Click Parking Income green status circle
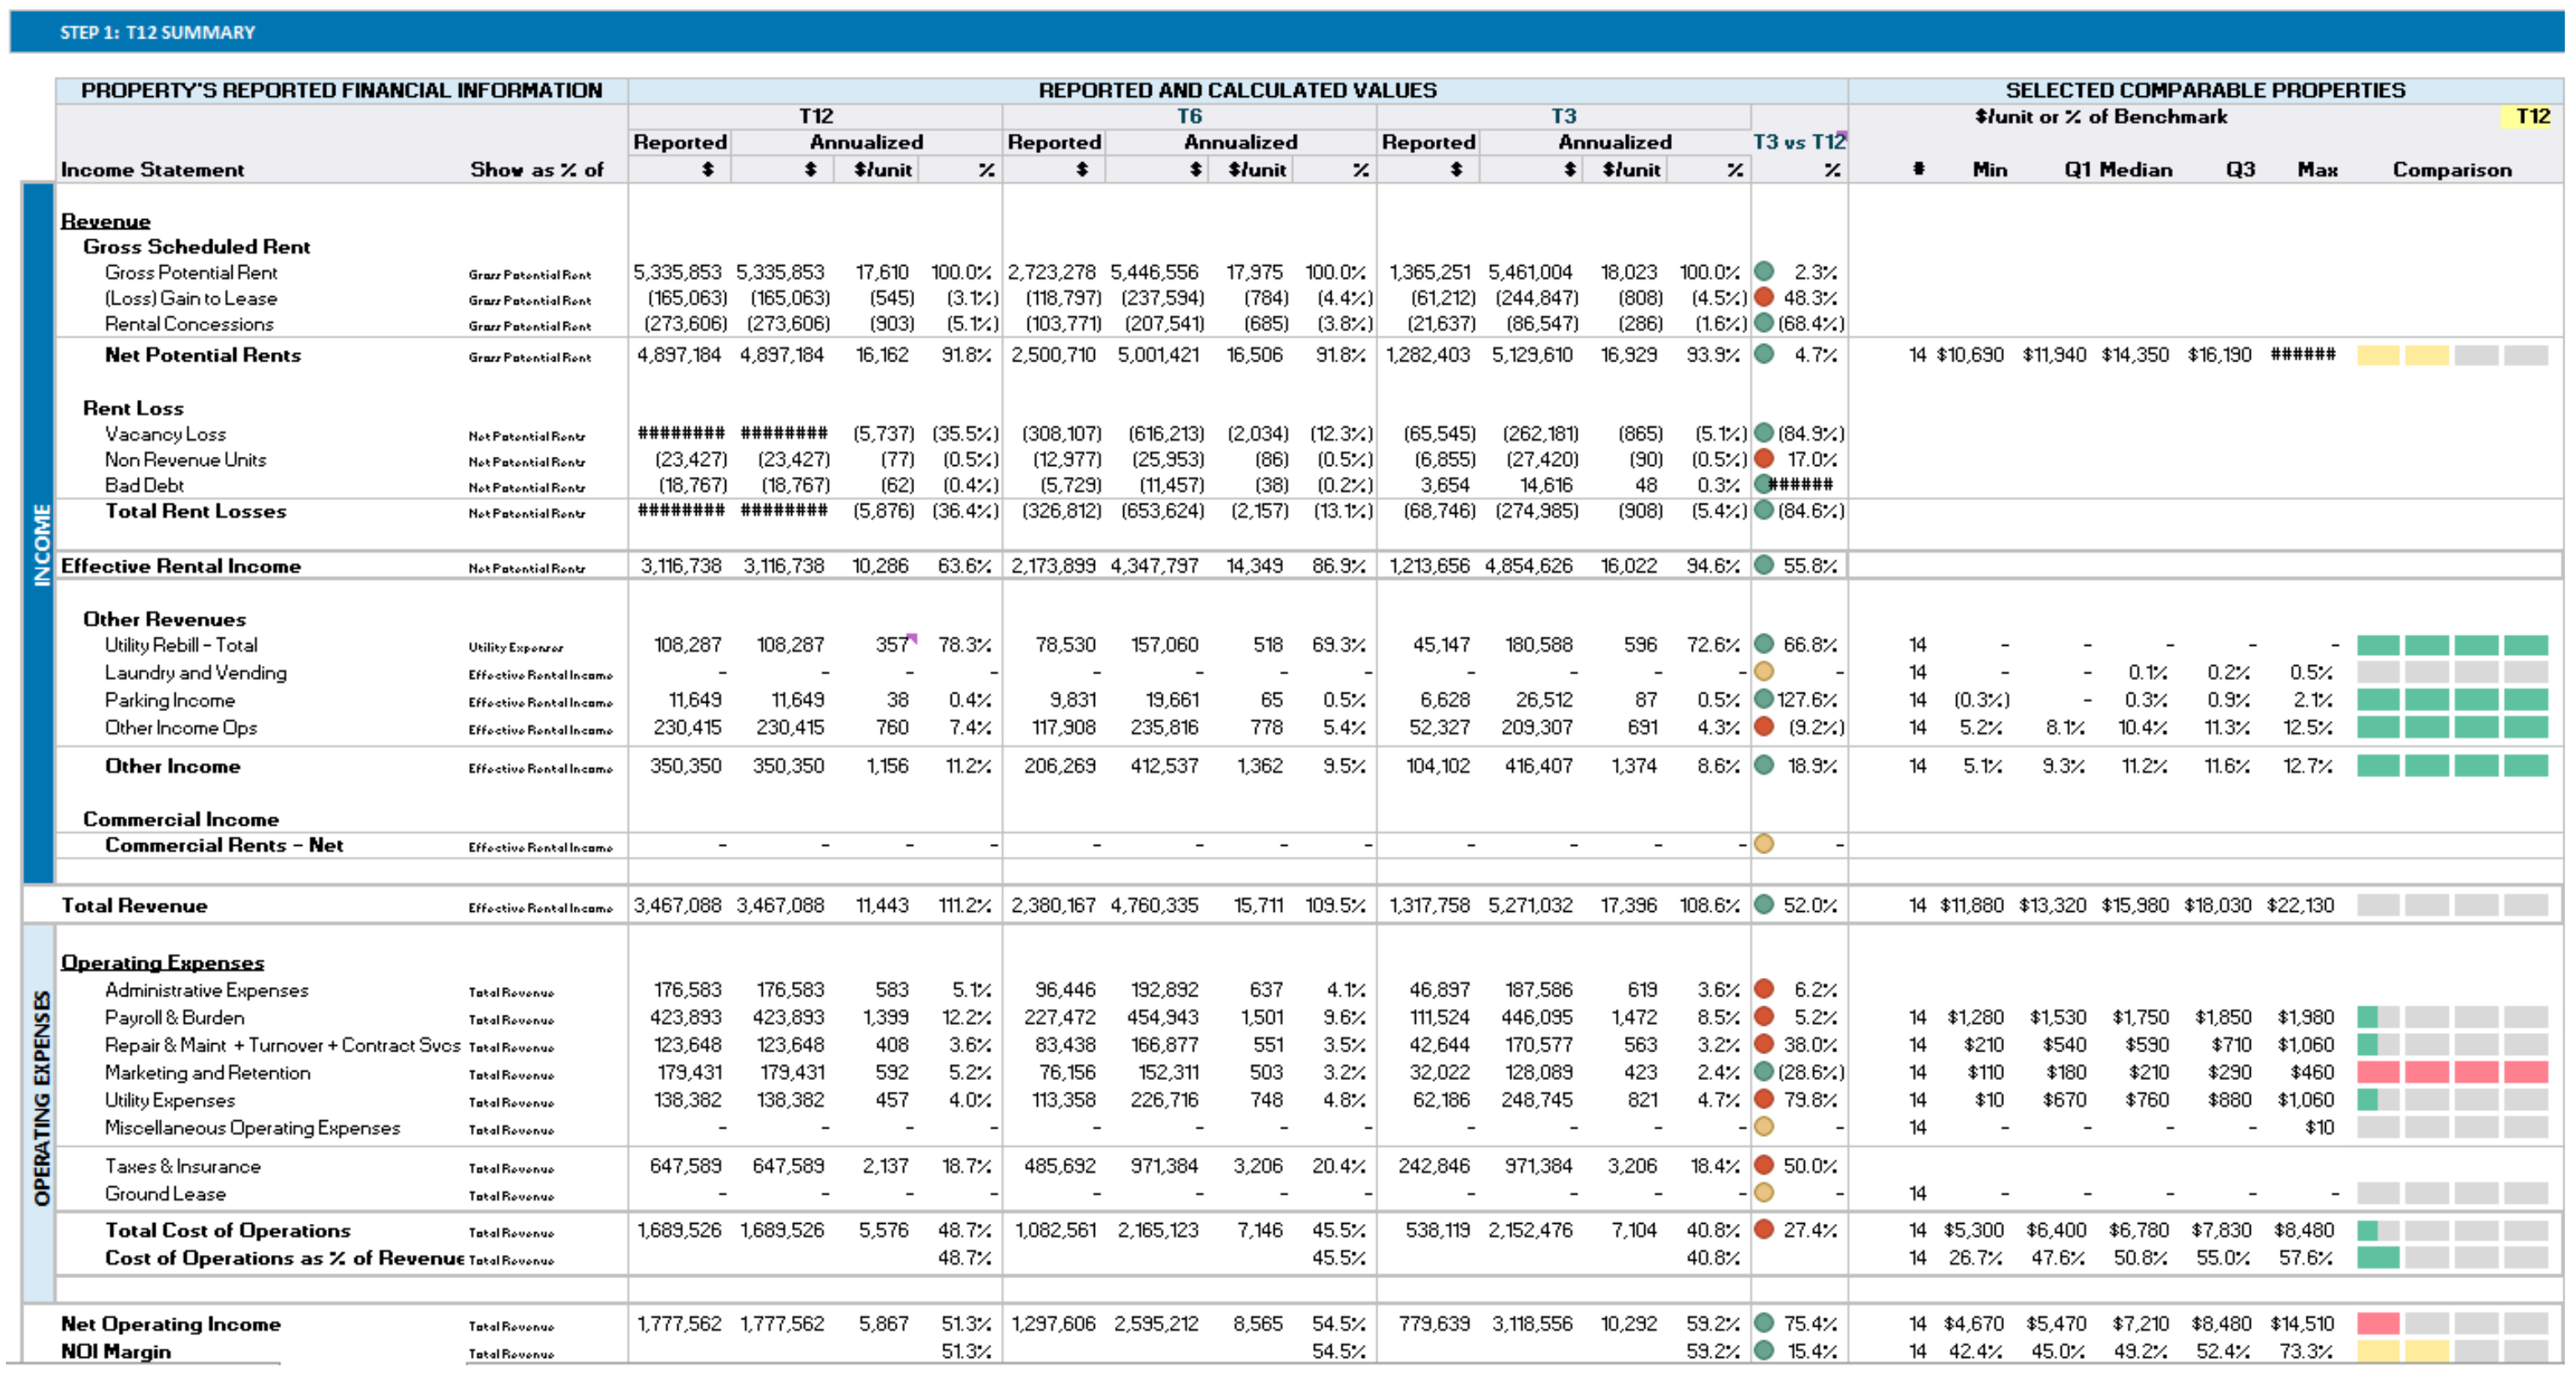The image size is (2576, 1377). 1764,699
